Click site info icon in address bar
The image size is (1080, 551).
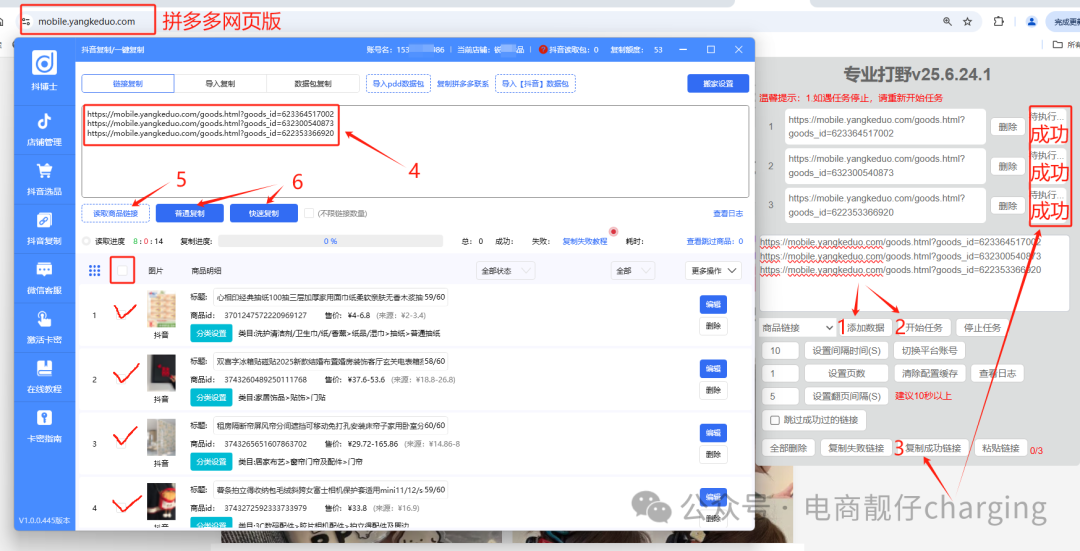click(x=27, y=21)
